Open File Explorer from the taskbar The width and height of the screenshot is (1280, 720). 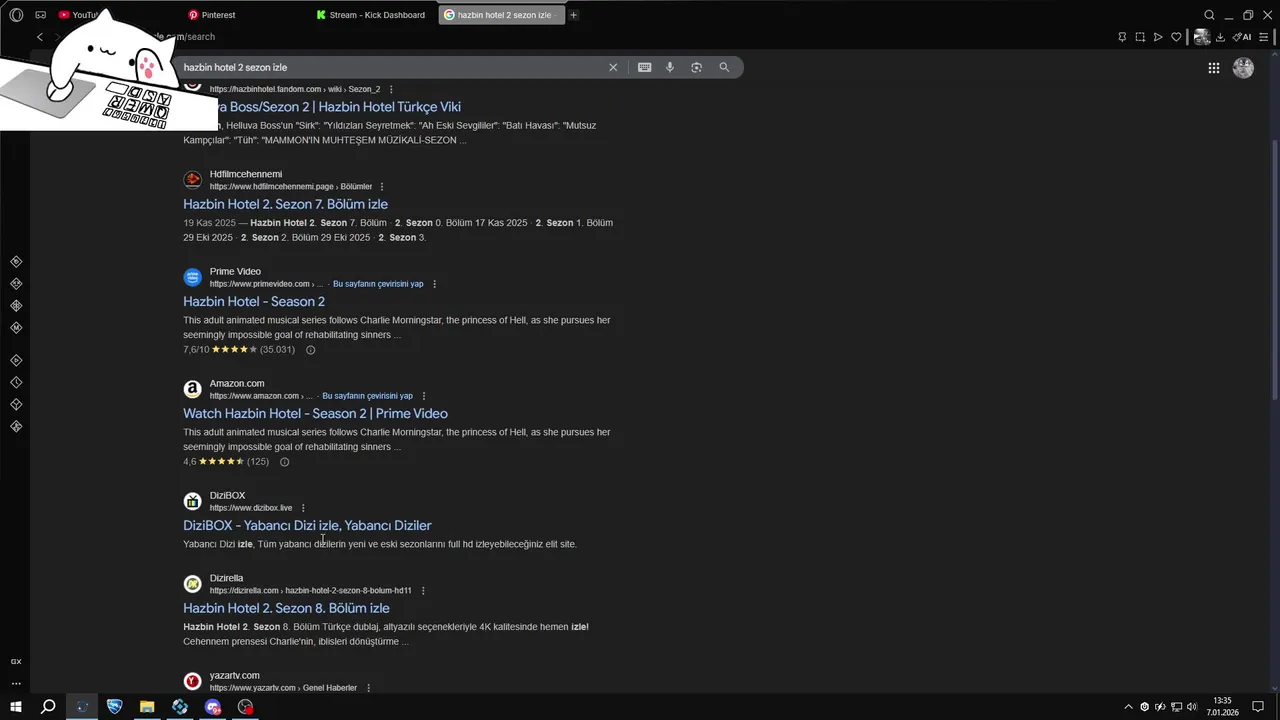coord(147,707)
